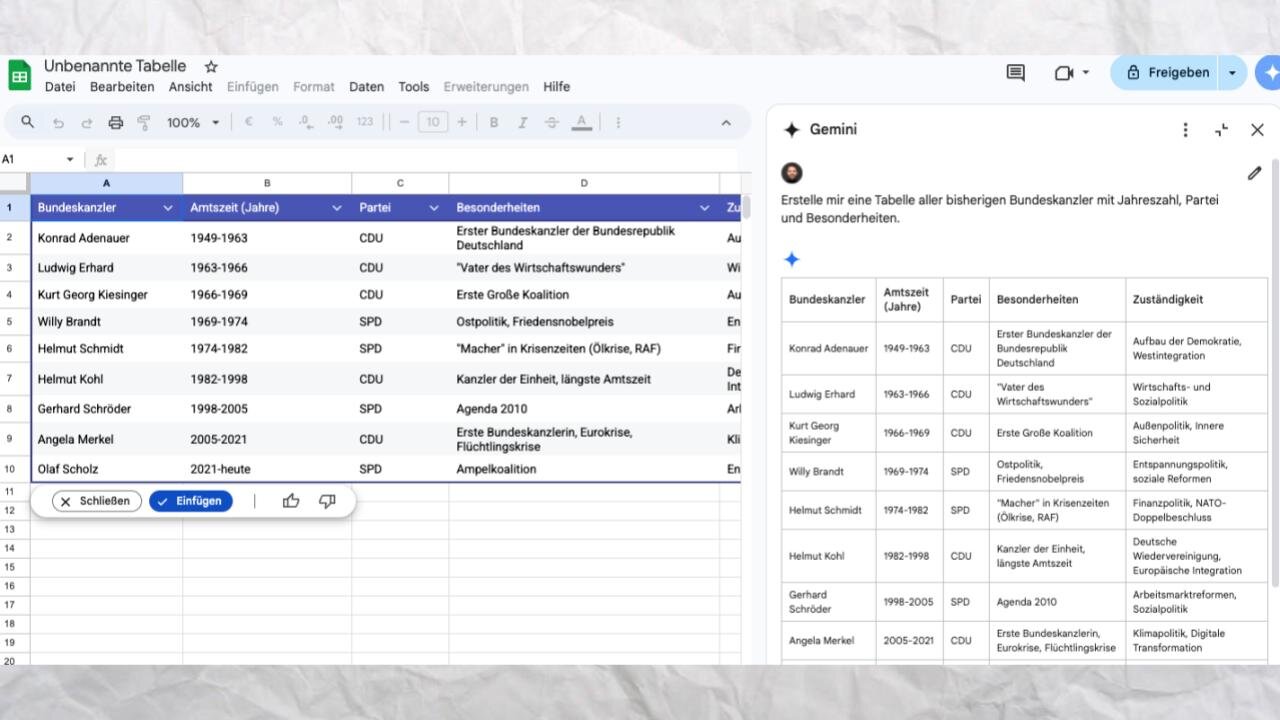The height and width of the screenshot is (720, 1280).
Task: Toggle italic formatting
Action: coord(522,122)
